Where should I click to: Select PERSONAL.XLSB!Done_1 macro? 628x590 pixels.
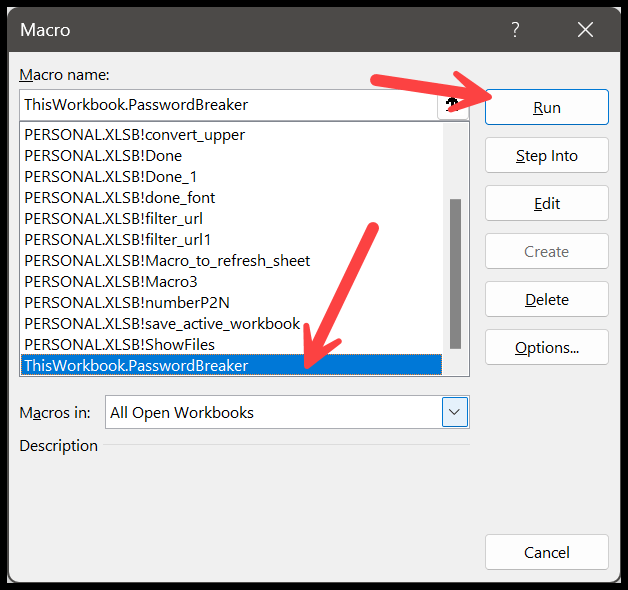tap(231, 177)
